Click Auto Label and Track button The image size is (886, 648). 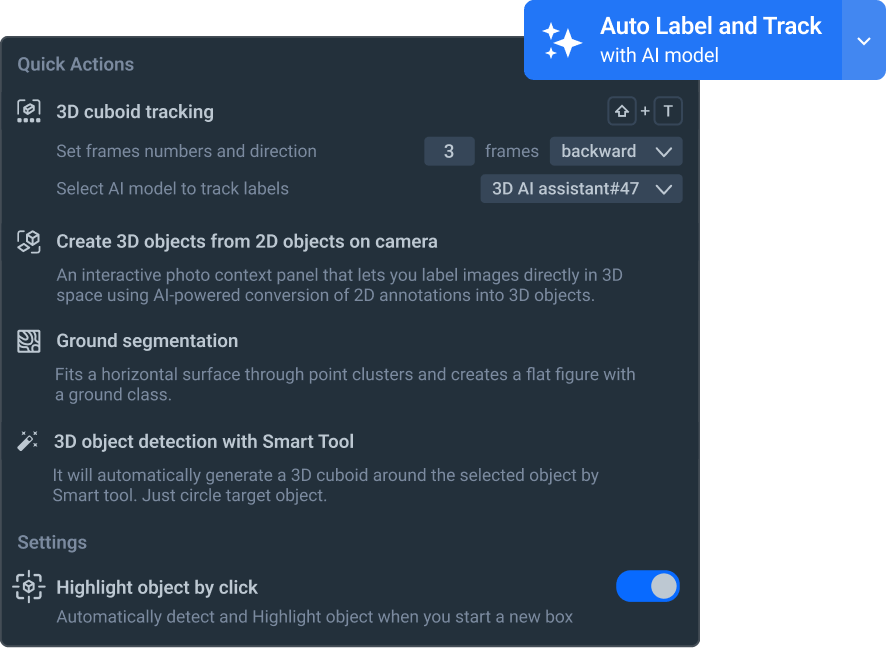coord(683,41)
